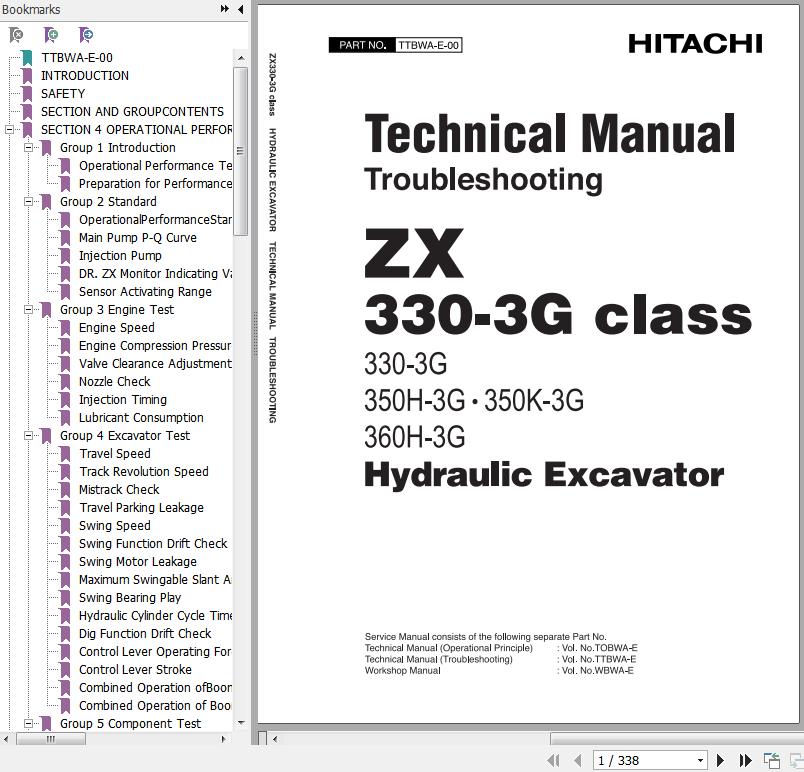
Task: Collapse Group 2 Standard node
Action: (29, 201)
